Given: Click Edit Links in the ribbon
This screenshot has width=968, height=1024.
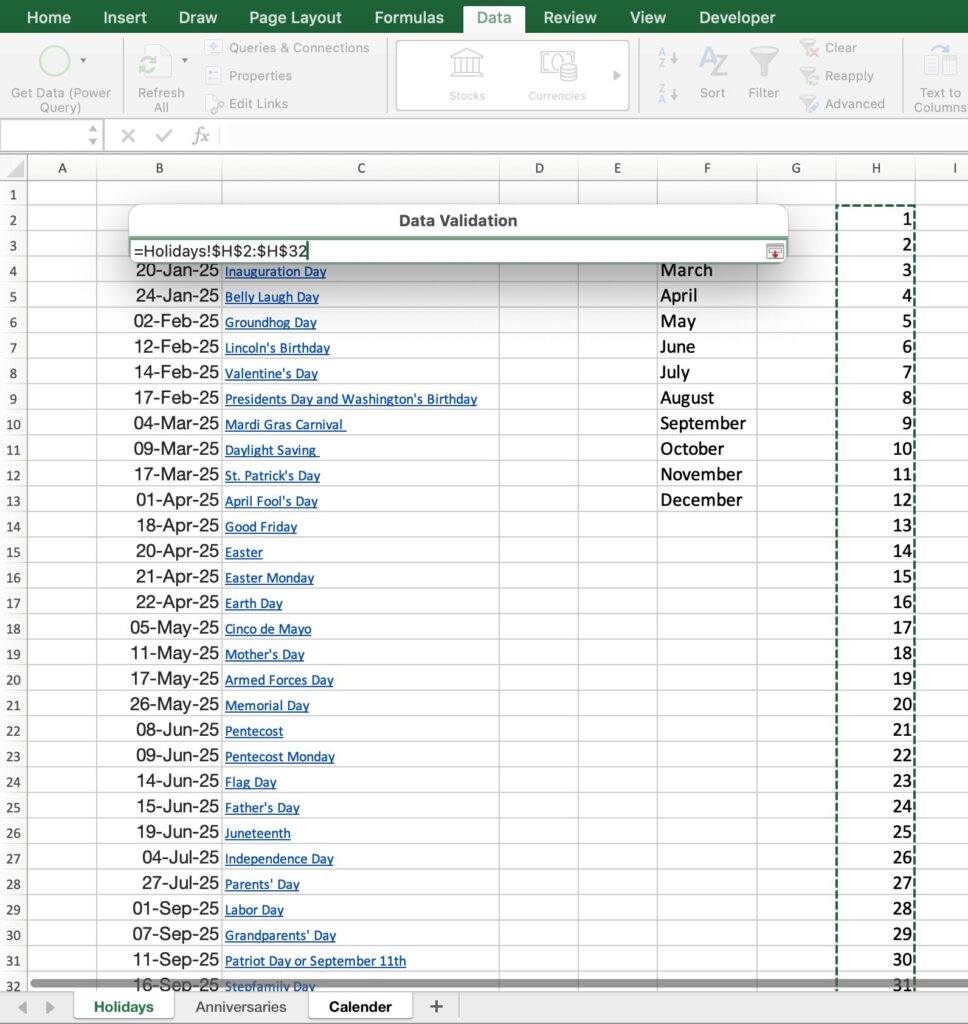Looking at the screenshot, I should coord(247,104).
